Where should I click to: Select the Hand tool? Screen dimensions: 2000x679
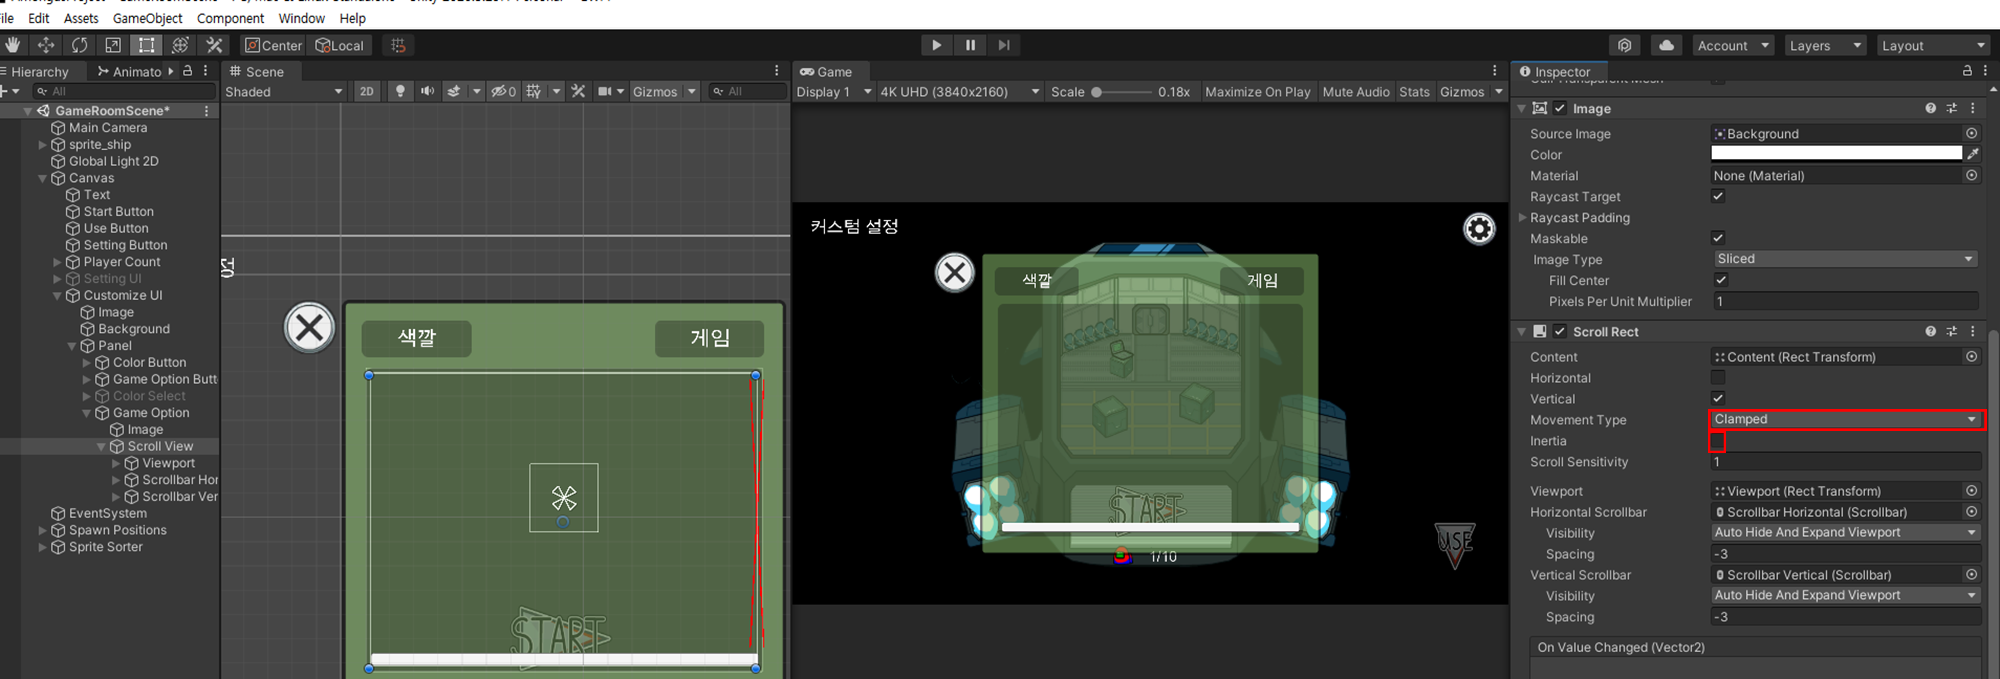pos(12,45)
